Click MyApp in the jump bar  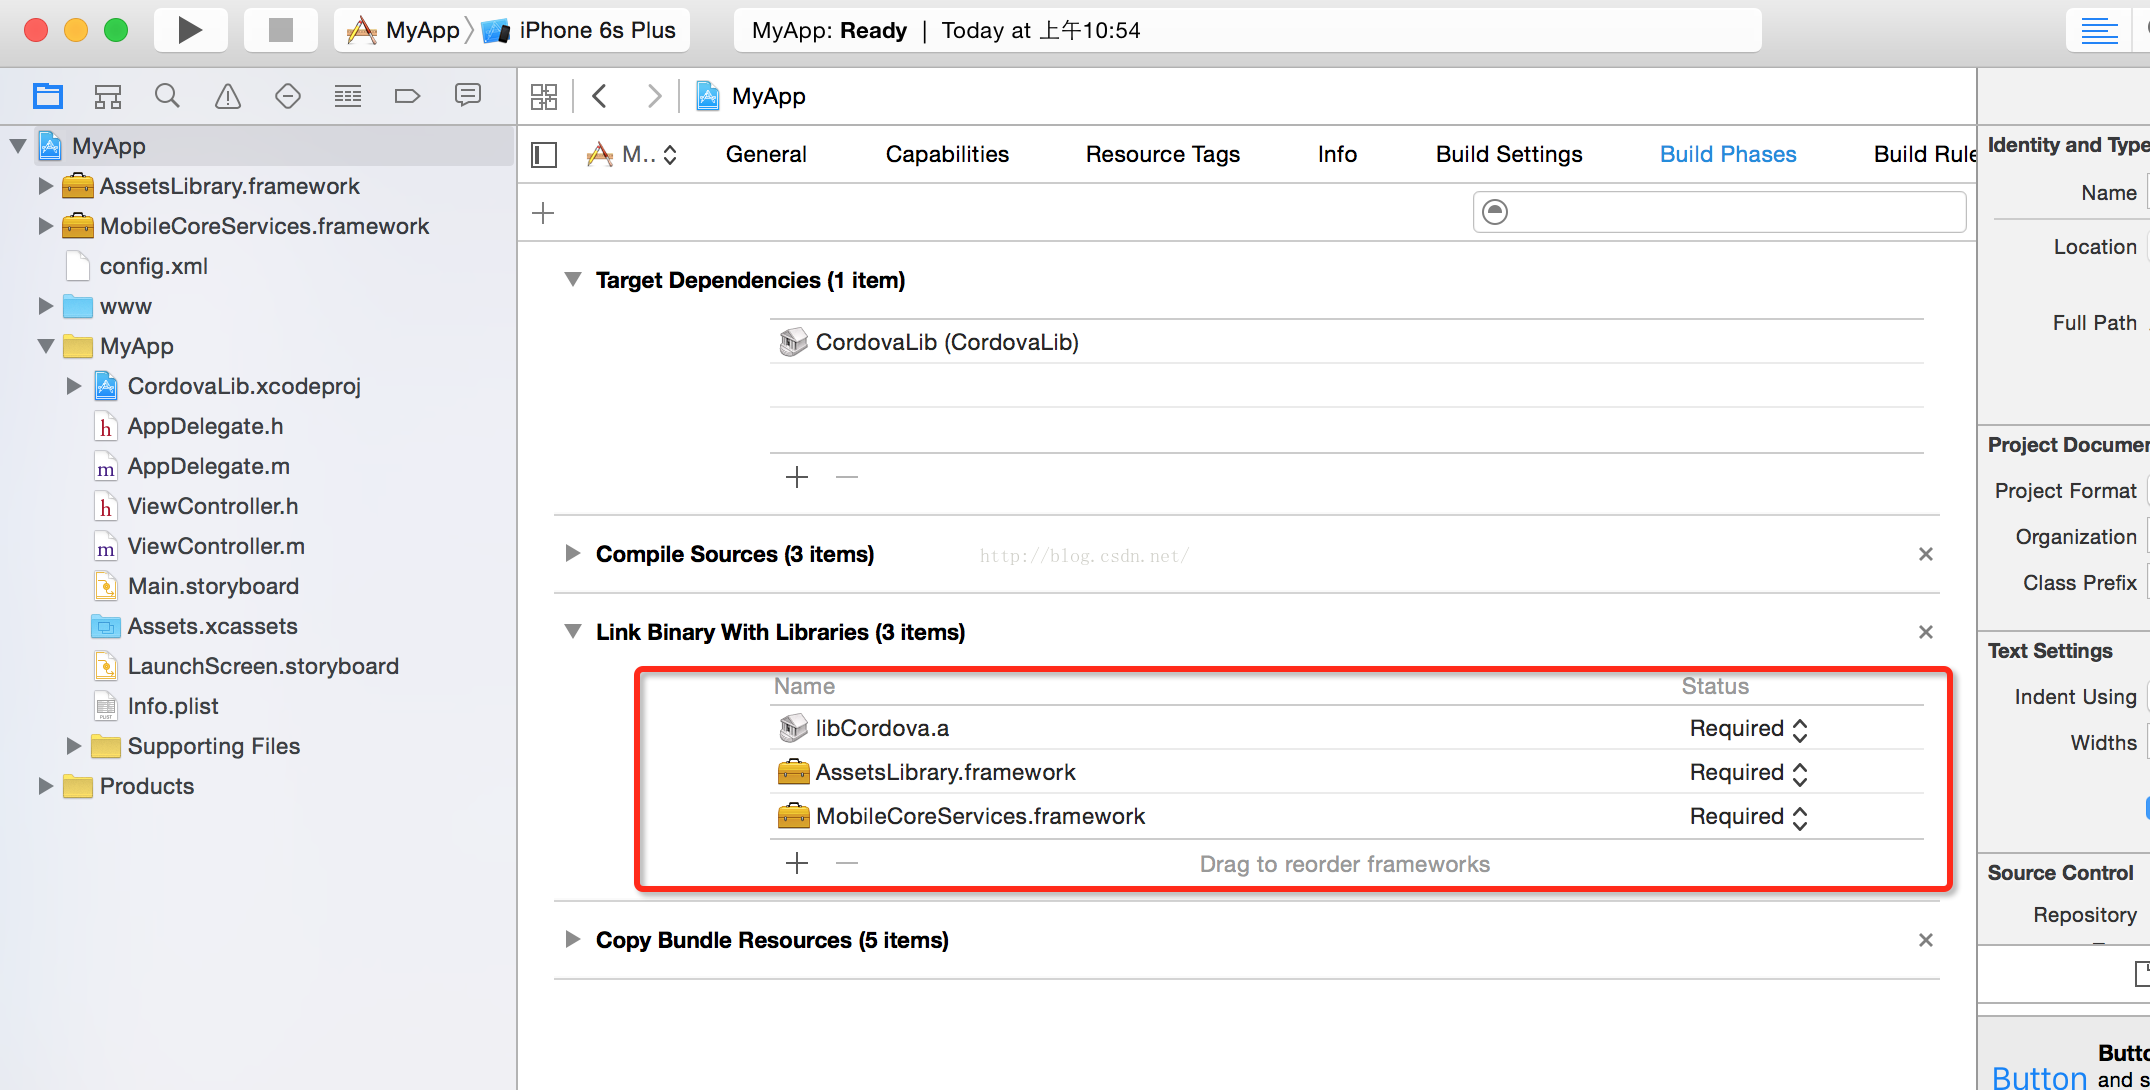tap(751, 96)
